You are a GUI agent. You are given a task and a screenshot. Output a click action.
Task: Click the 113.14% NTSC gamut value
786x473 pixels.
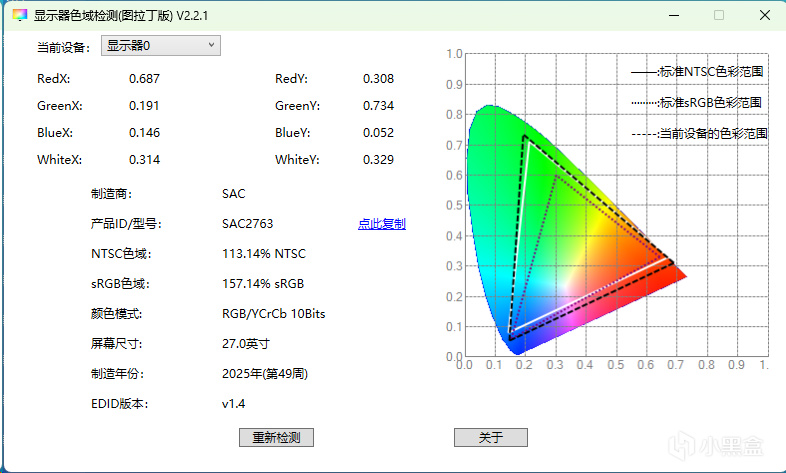coord(264,254)
